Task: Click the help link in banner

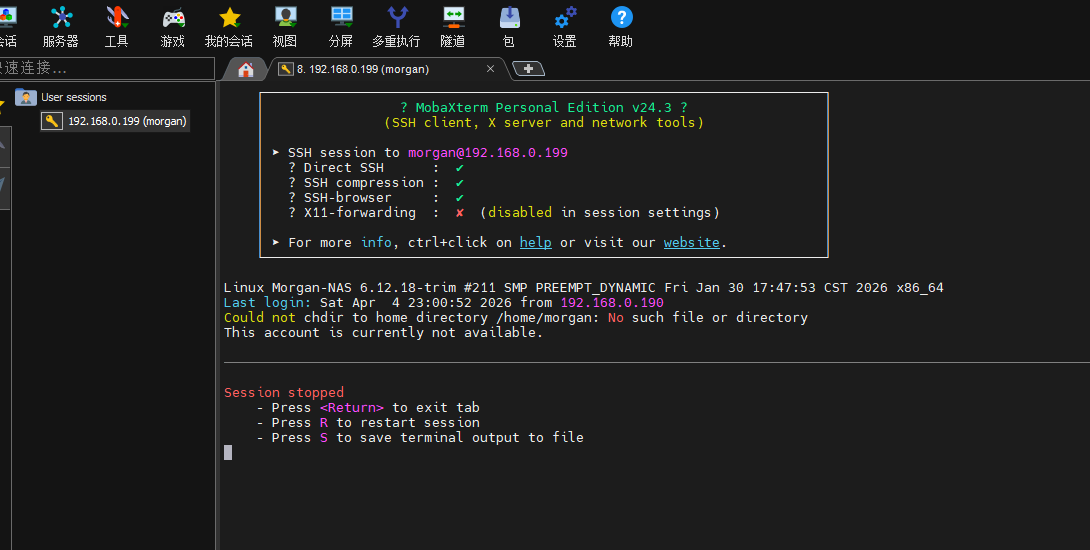Action: (x=535, y=243)
